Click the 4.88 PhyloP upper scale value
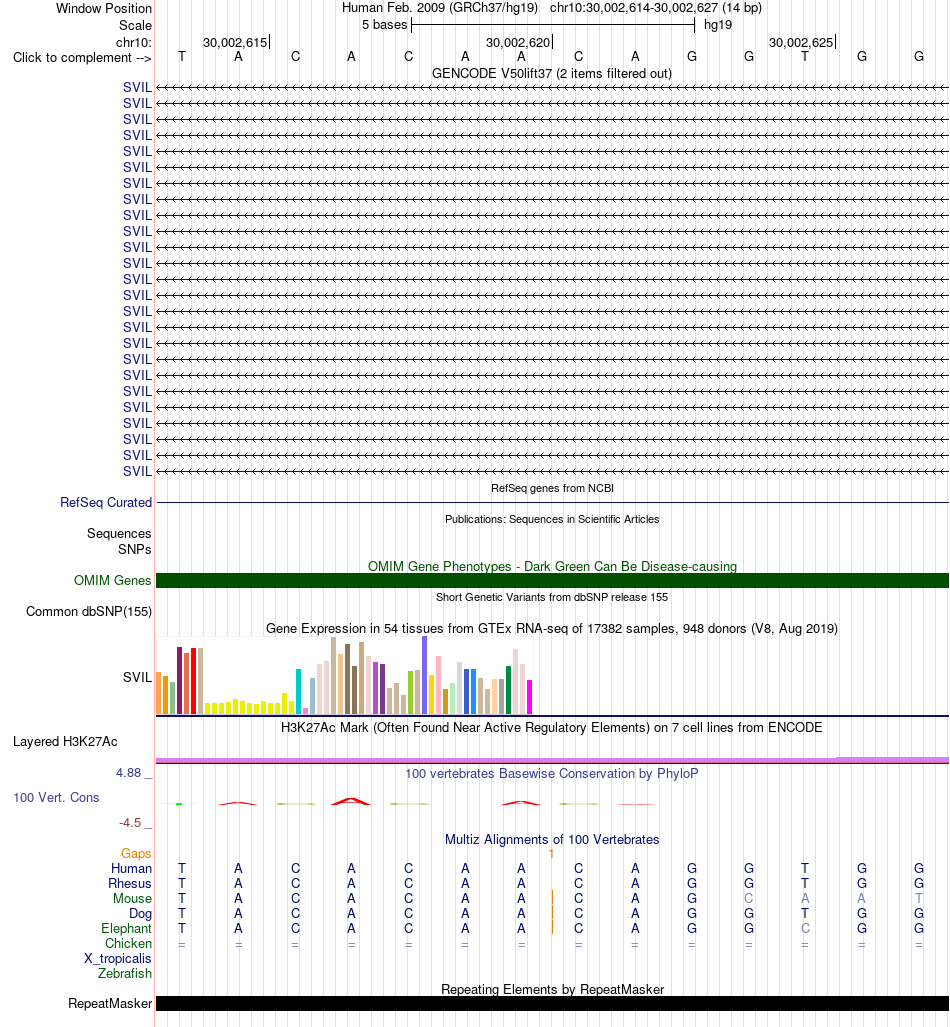 click(x=129, y=773)
